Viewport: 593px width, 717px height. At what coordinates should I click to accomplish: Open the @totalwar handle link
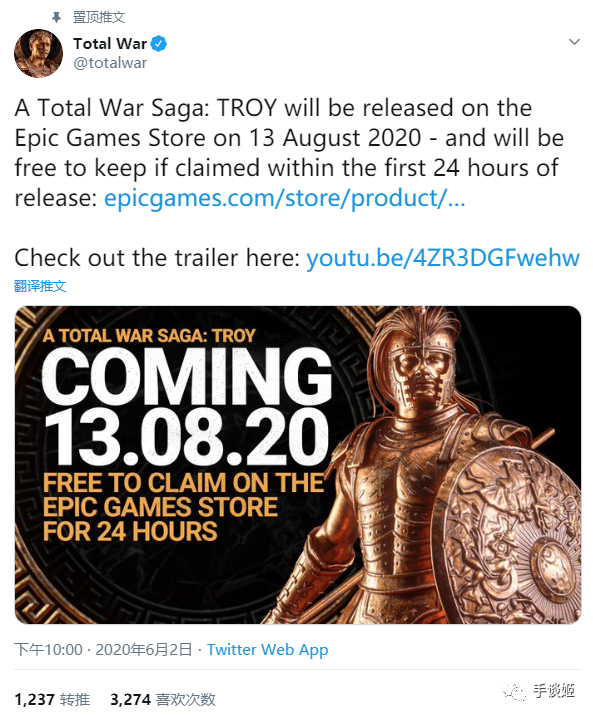110,63
